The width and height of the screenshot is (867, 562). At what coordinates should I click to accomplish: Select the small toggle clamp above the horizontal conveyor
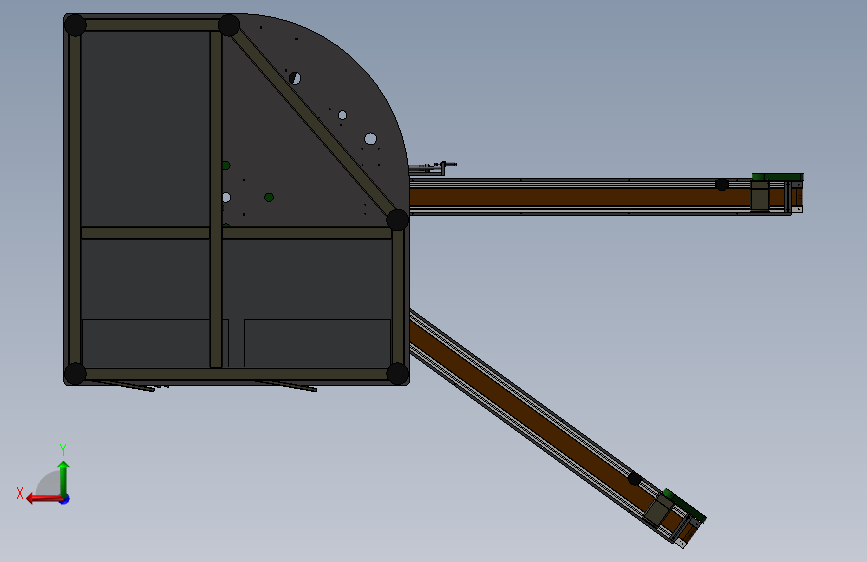coord(434,168)
